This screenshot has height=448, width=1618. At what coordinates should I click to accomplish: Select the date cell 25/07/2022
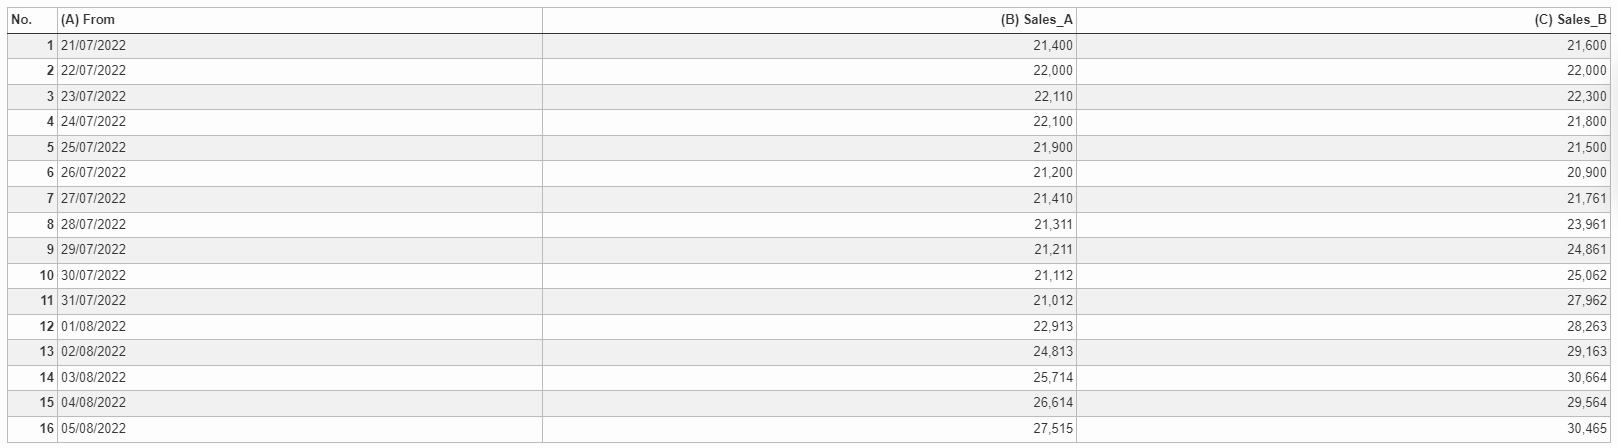click(300, 148)
